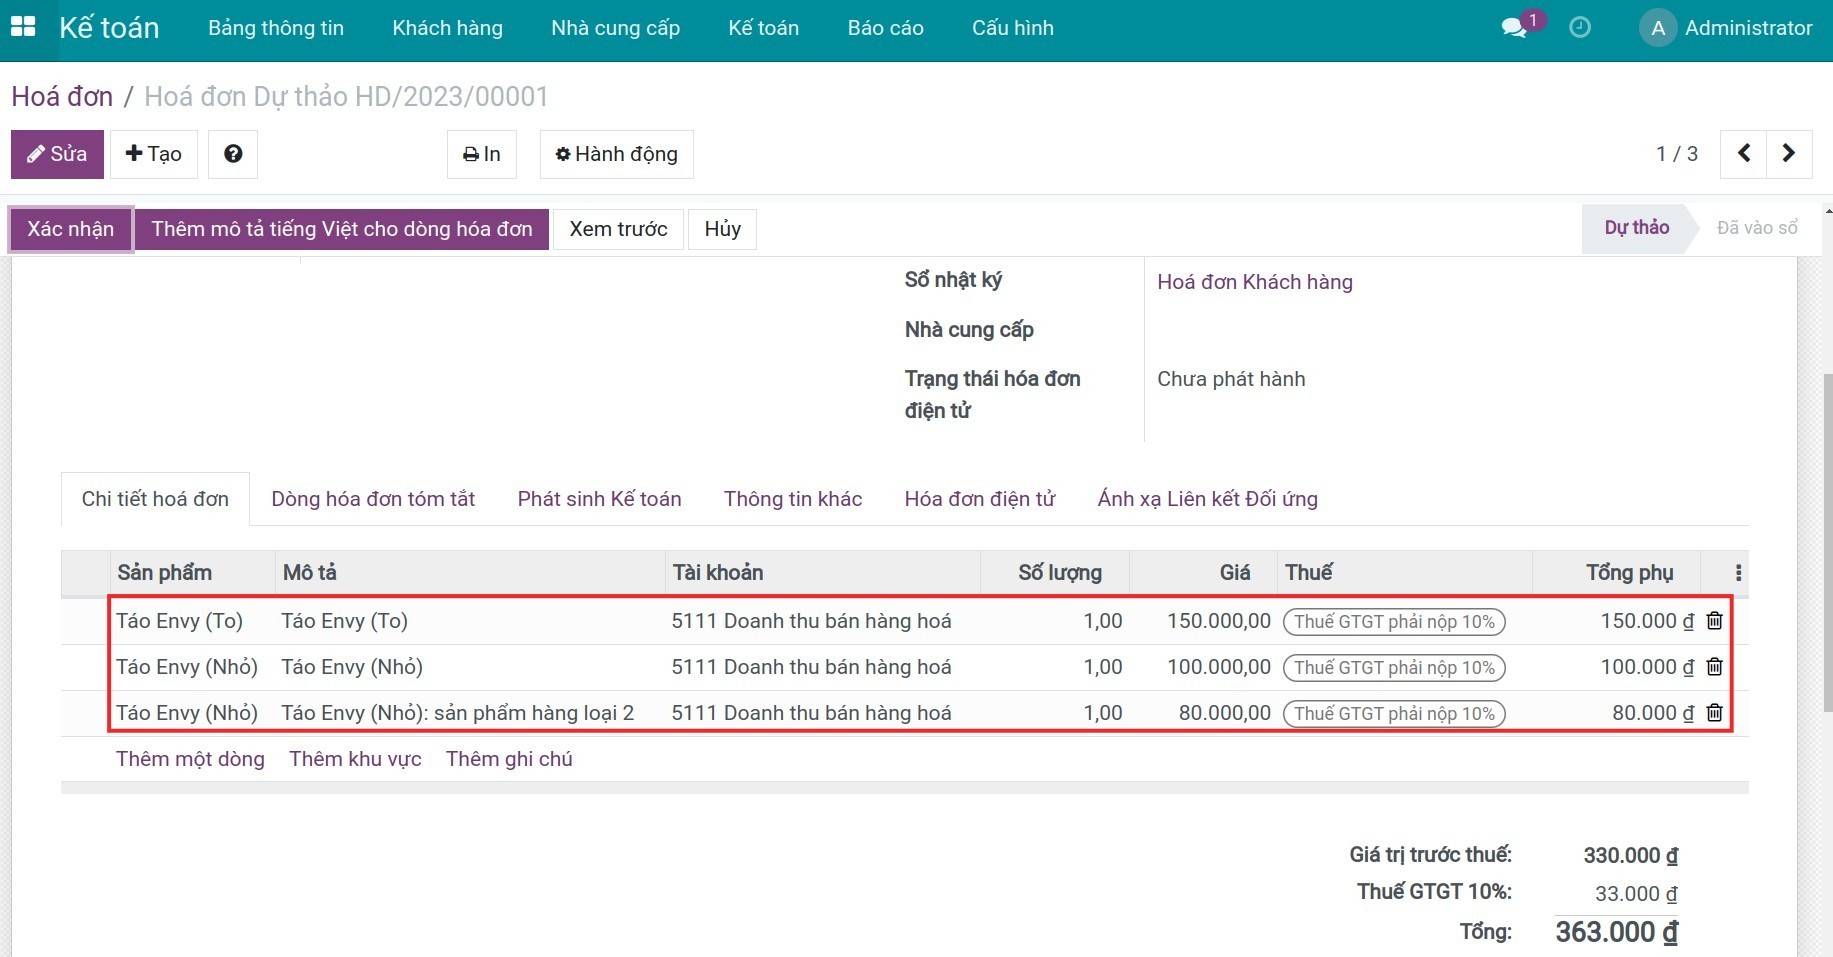Open column options three-dot menu

coord(1738,573)
